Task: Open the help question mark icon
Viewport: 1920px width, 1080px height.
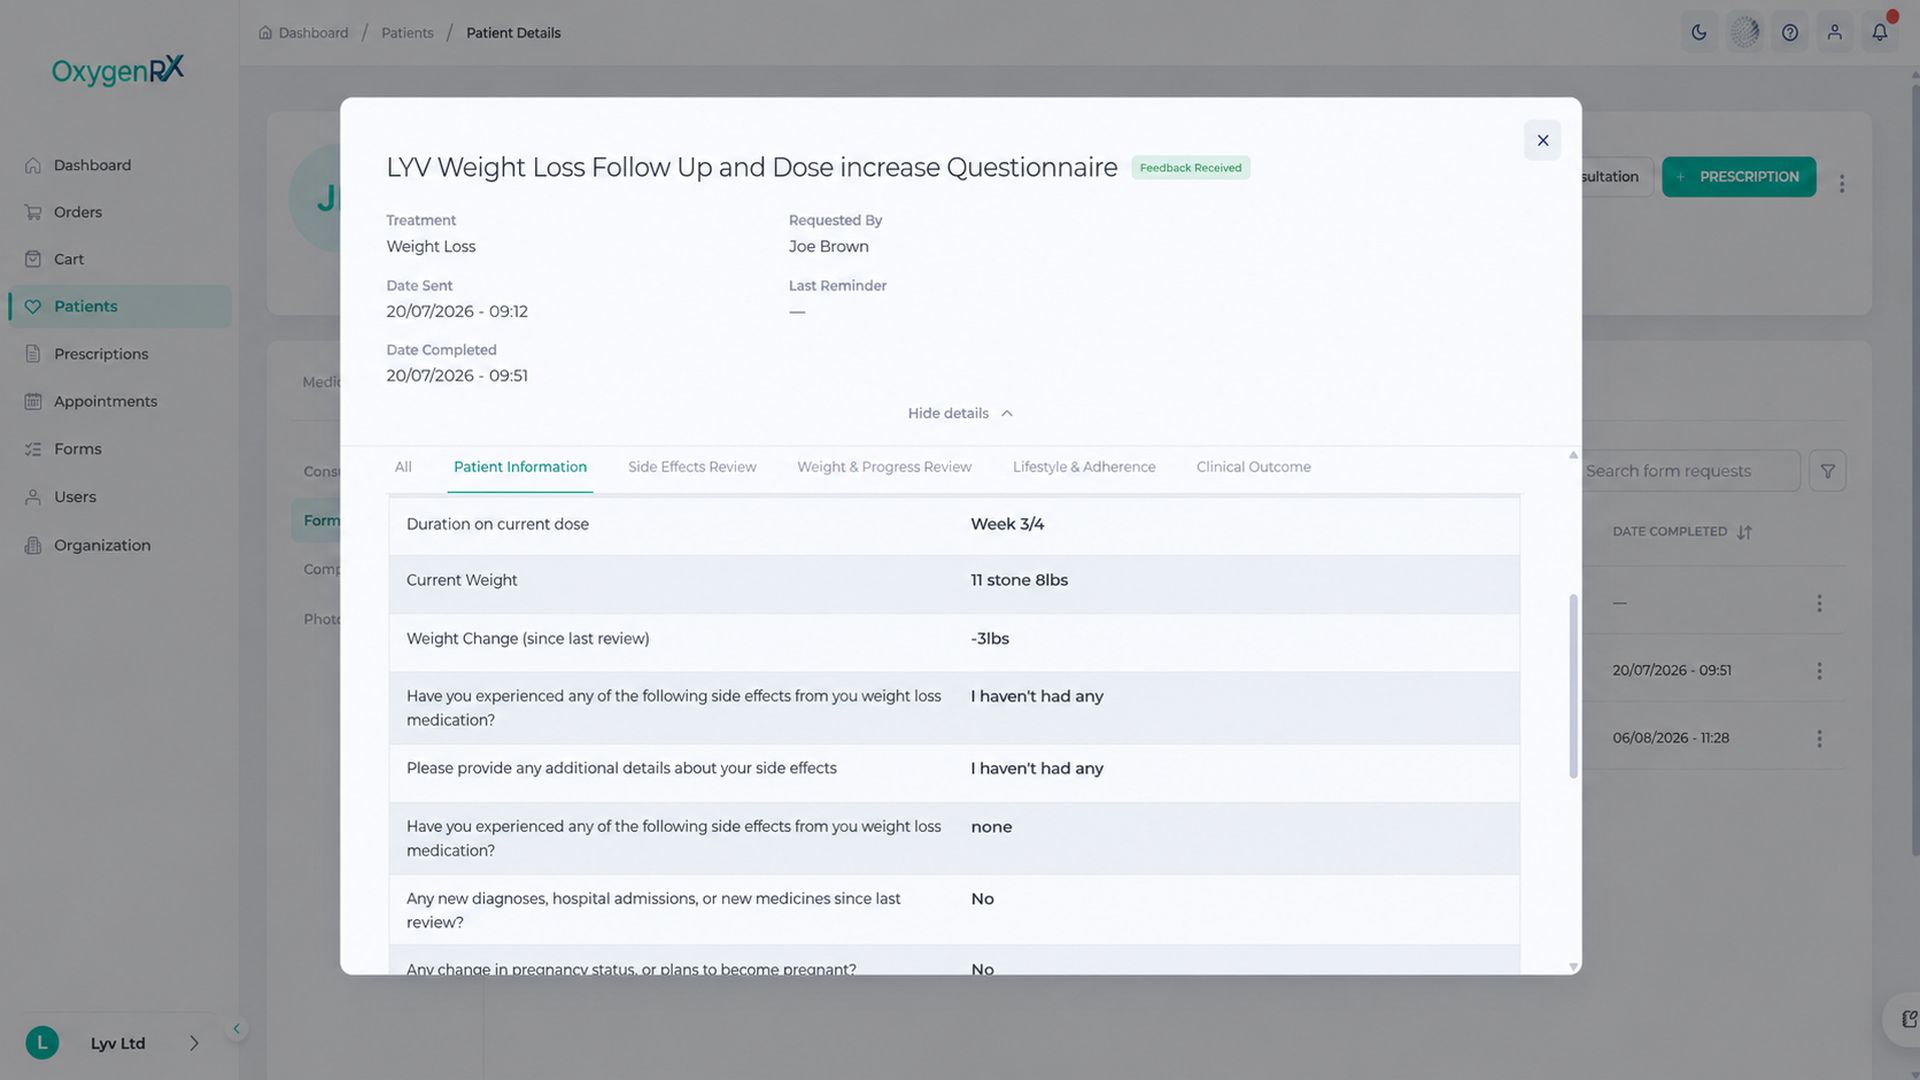Action: 1789,32
